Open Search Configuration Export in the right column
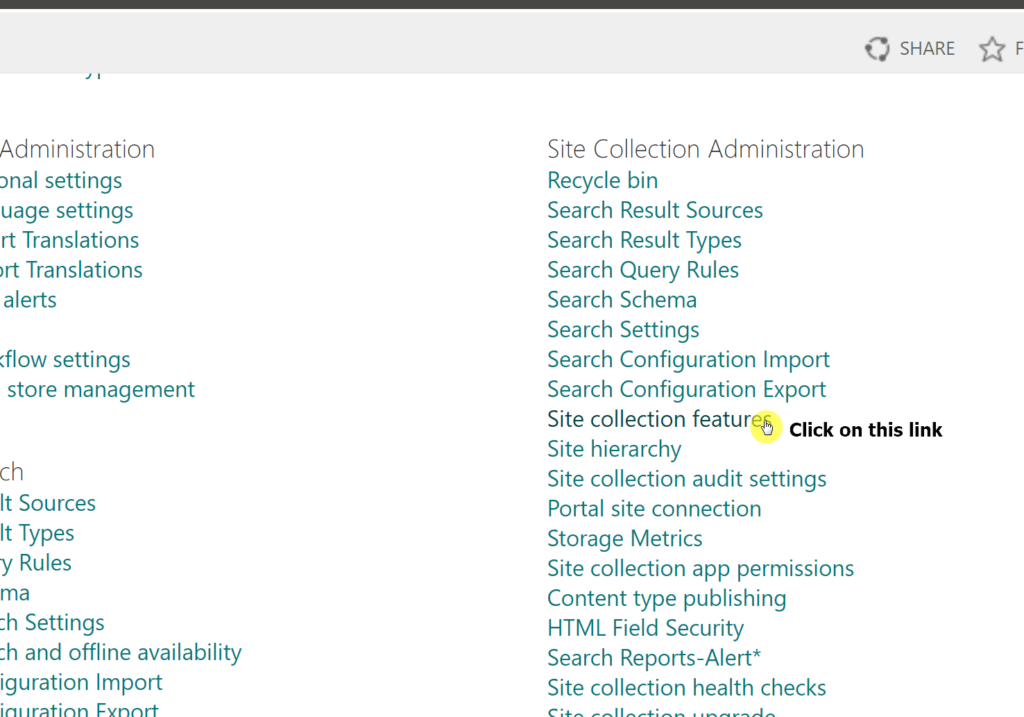 [x=686, y=390]
